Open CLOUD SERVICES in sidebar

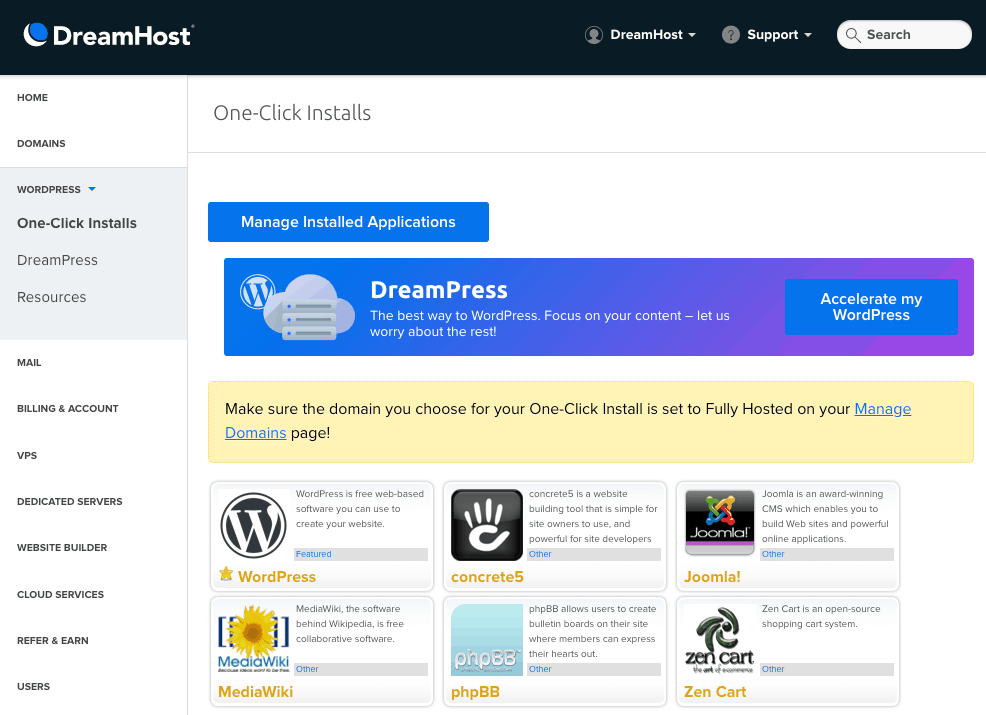click(60, 594)
